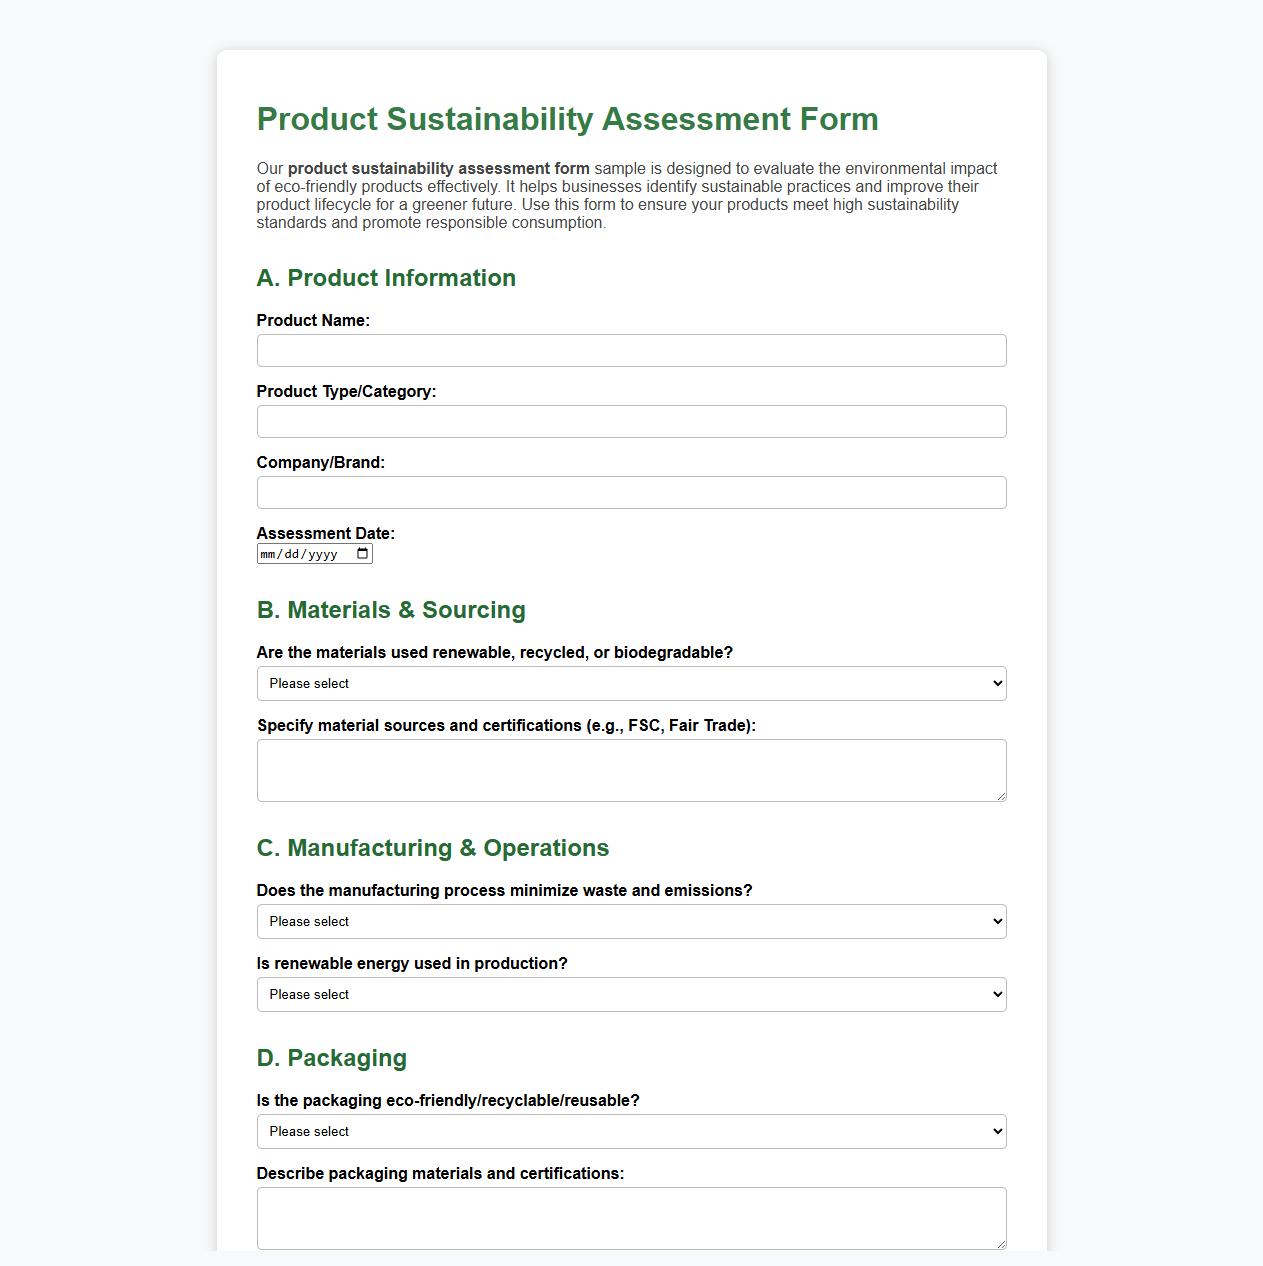Screen dimensions: 1263x1266
Task: Click the resize grip of the packaging description textarea
Action: tap(1002, 1245)
